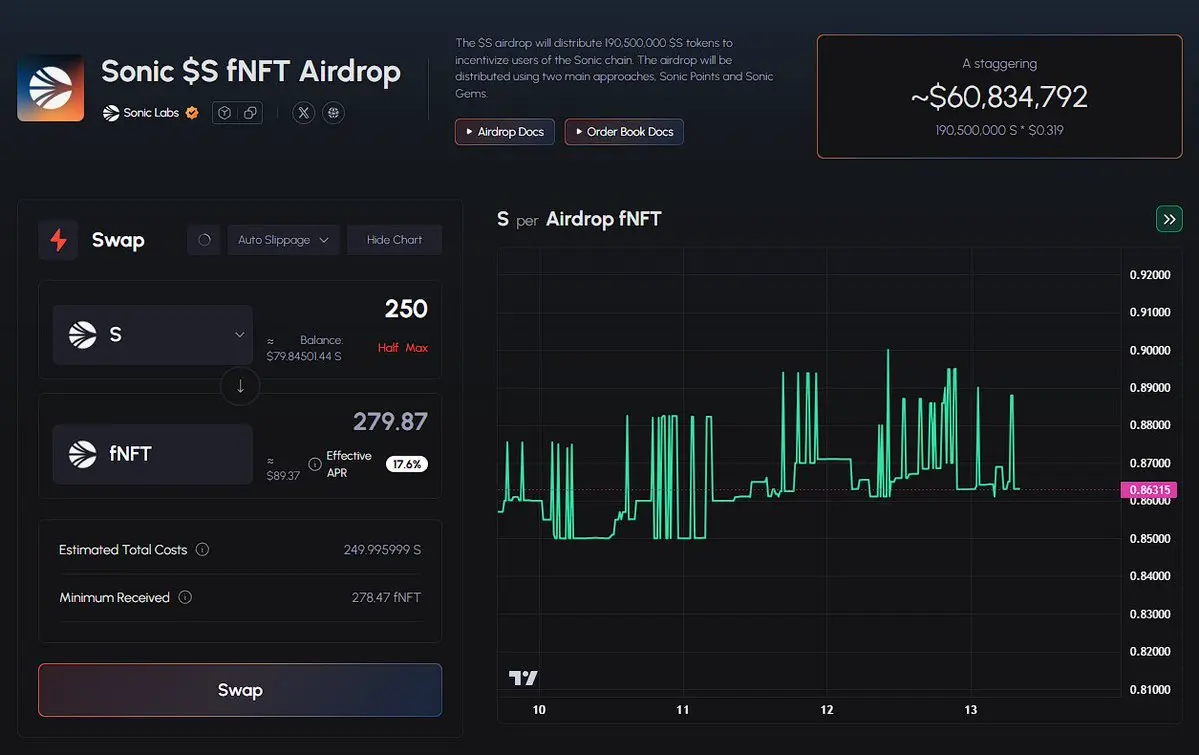
Task: Show info for Effective APR
Action: coord(314,464)
